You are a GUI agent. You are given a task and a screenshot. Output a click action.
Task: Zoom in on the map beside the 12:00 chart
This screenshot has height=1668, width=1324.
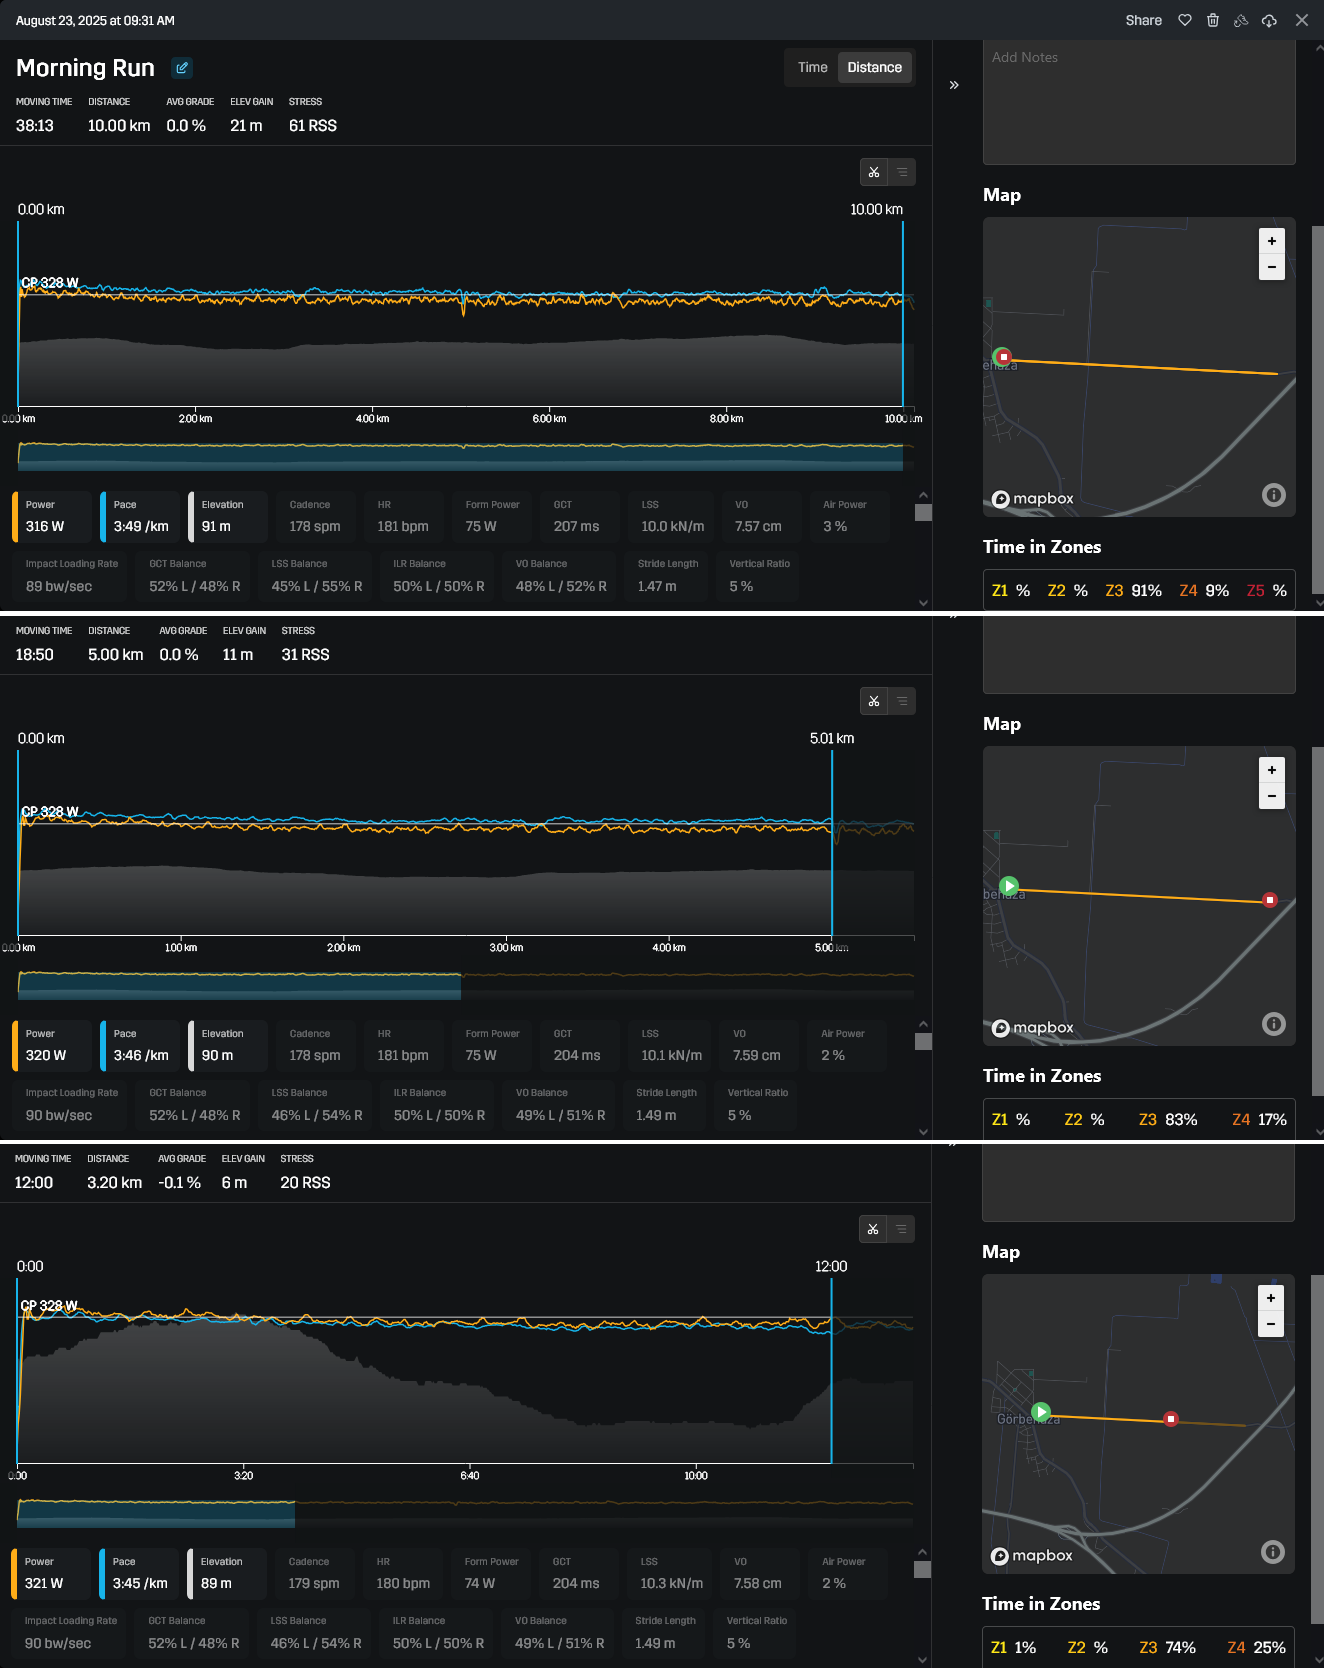click(x=1271, y=1298)
